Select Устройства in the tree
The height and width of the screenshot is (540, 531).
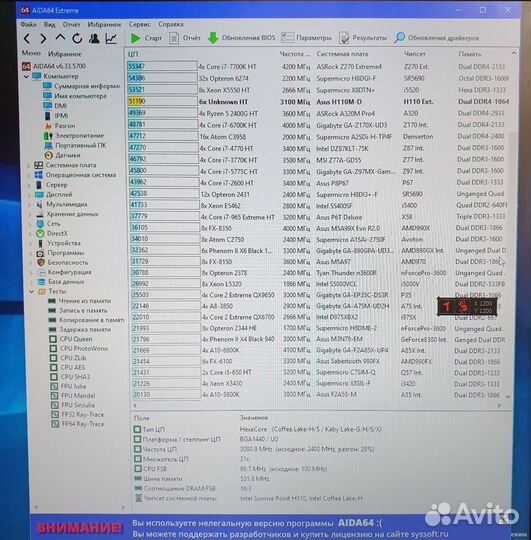coord(58,243)
